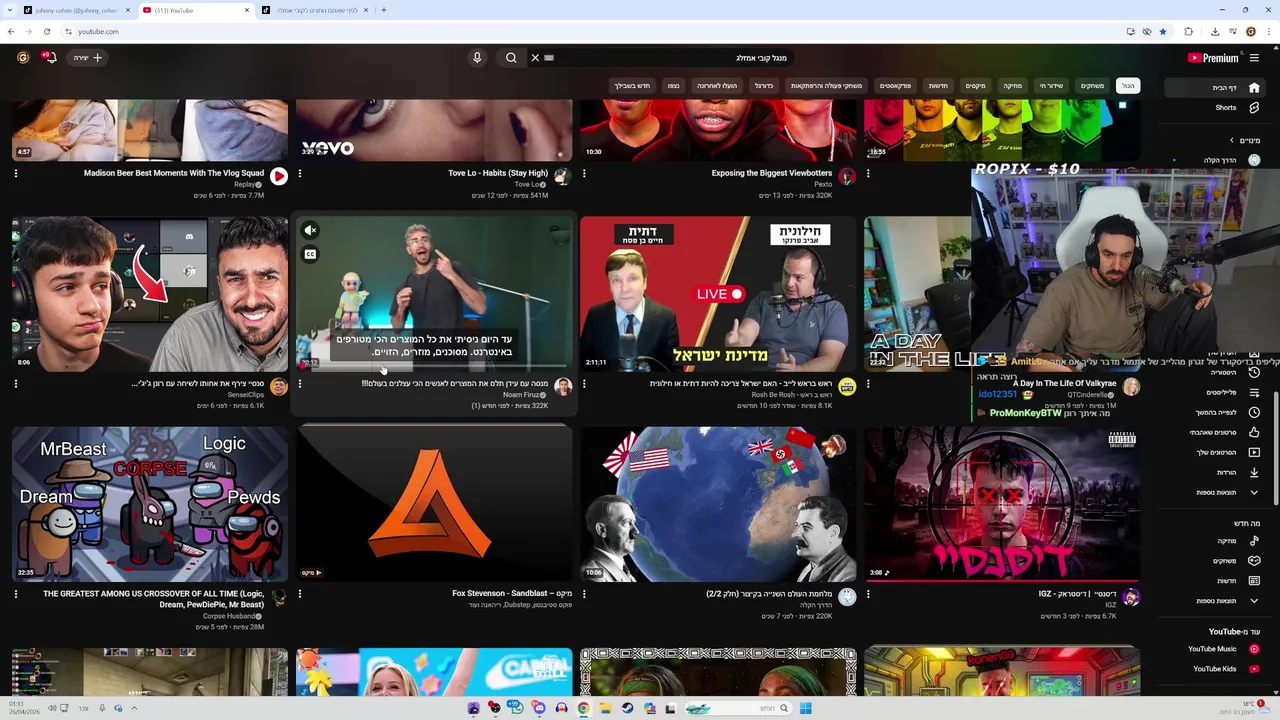Open YouTube Kids link in sidebar
This screenshot has height=720, width=1280.
pos(1216,669)
